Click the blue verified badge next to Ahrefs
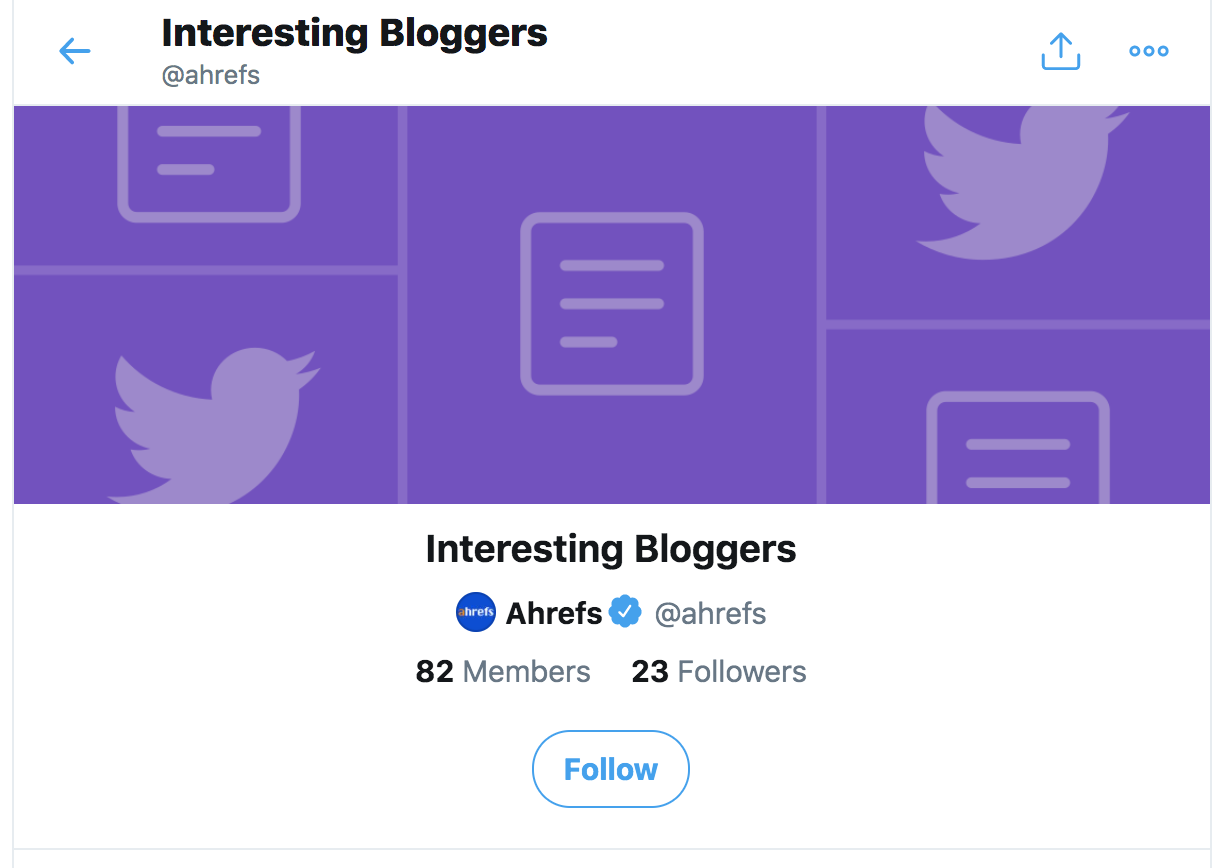The height and width of the screenshot is (868, 1222). [x=625, y=612]
